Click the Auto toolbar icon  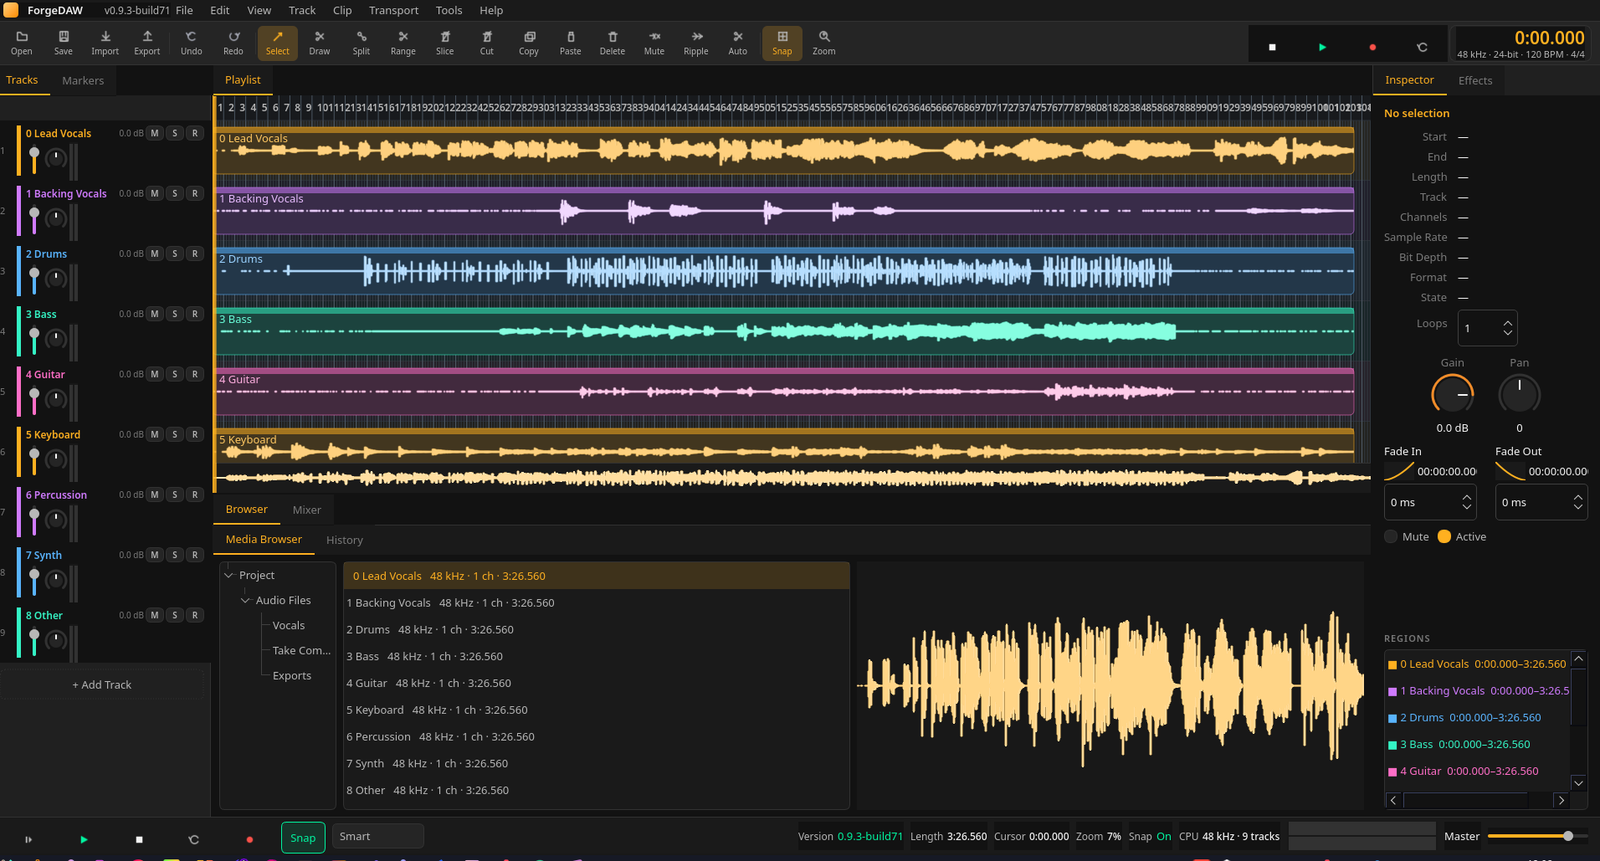pyautogui.click(x=738, y=43)
